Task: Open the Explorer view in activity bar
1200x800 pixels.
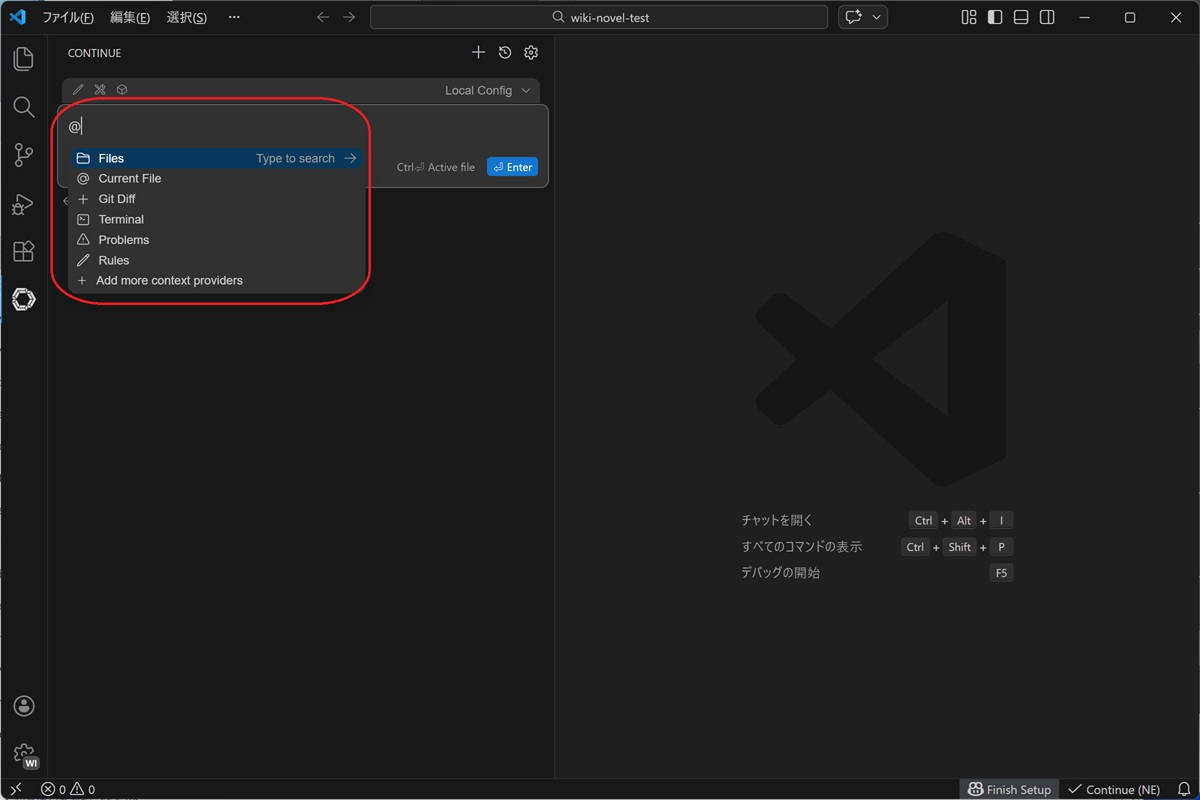Action: pyautogui.click(x=23, y=59)
